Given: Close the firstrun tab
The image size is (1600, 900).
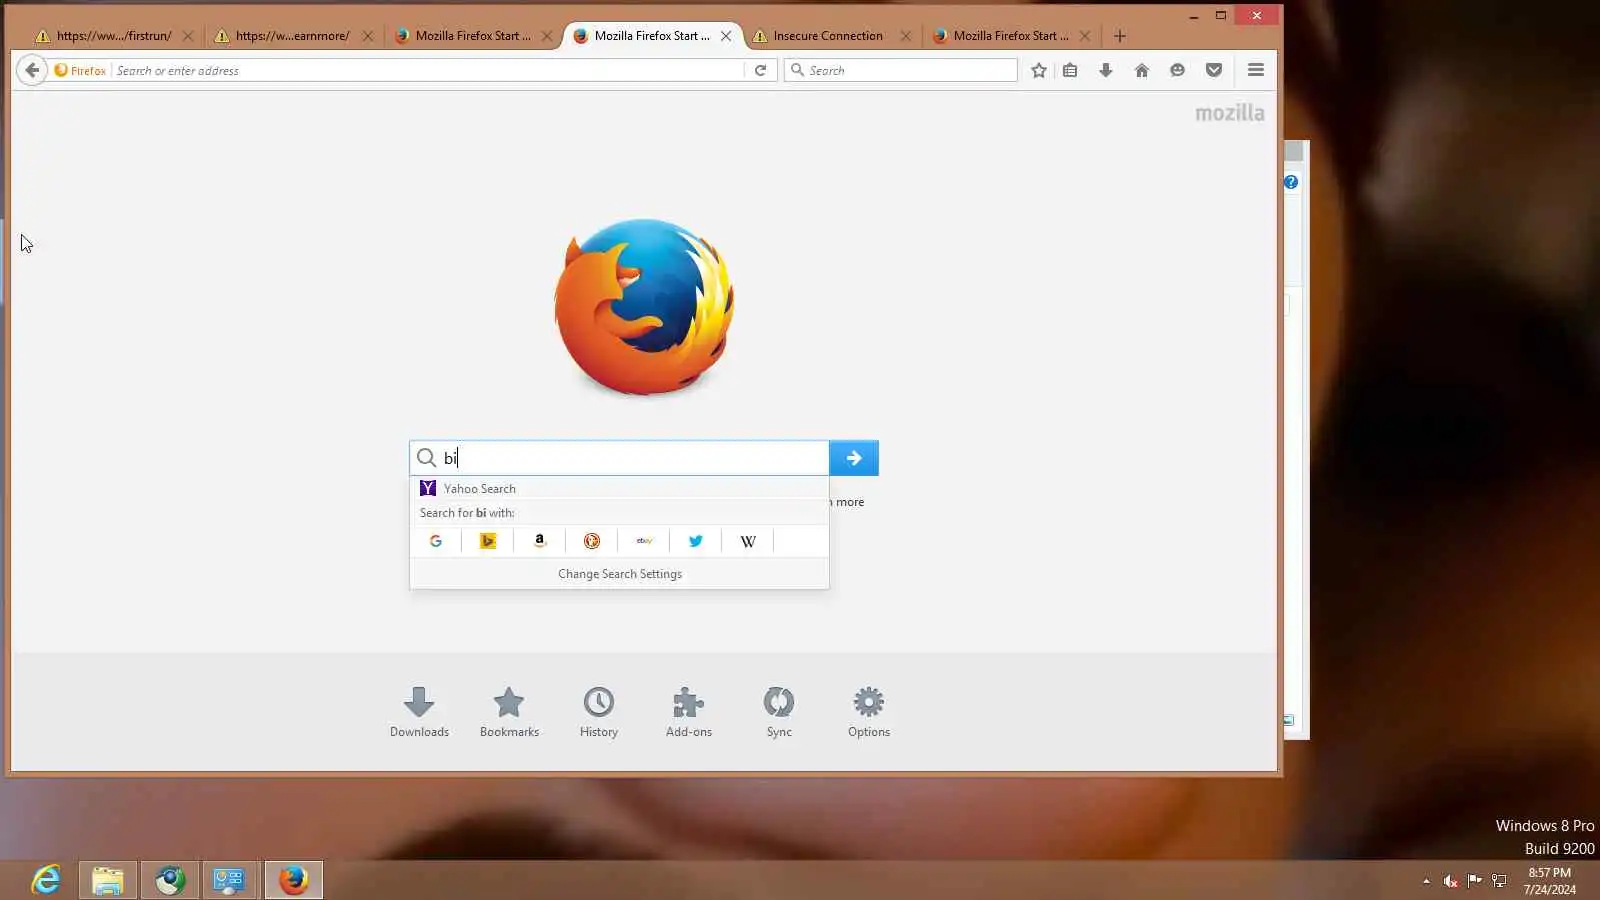Looking at the screenshot, I should [188, 36].
